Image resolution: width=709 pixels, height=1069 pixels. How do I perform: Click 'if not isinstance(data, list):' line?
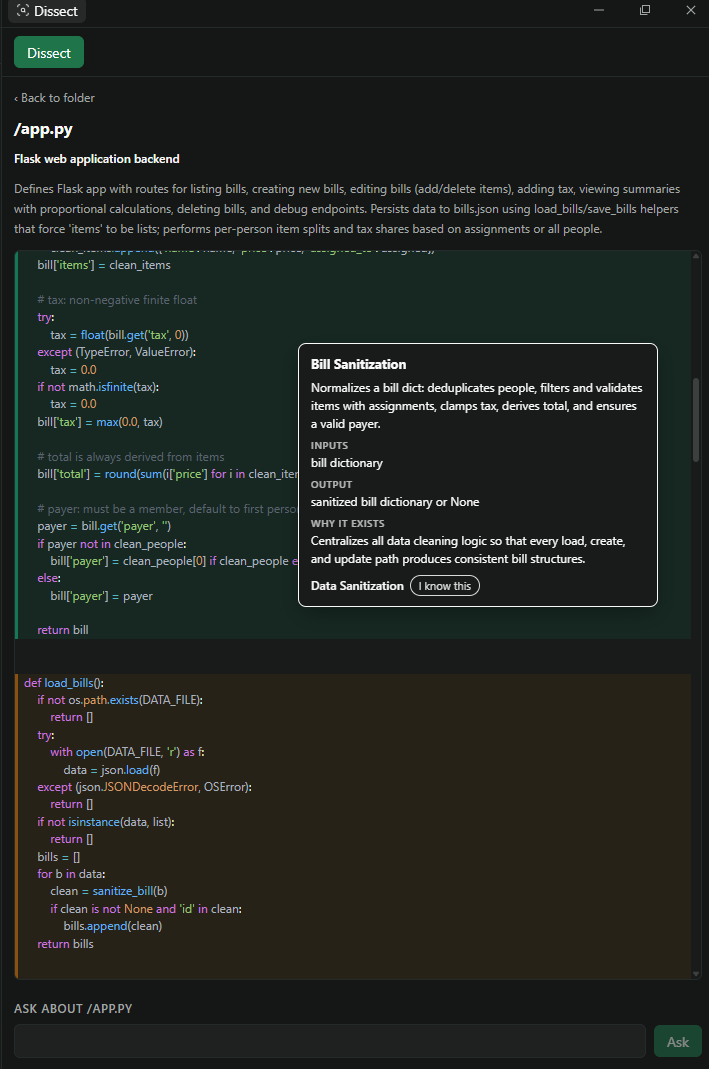[x=106, y=822]
